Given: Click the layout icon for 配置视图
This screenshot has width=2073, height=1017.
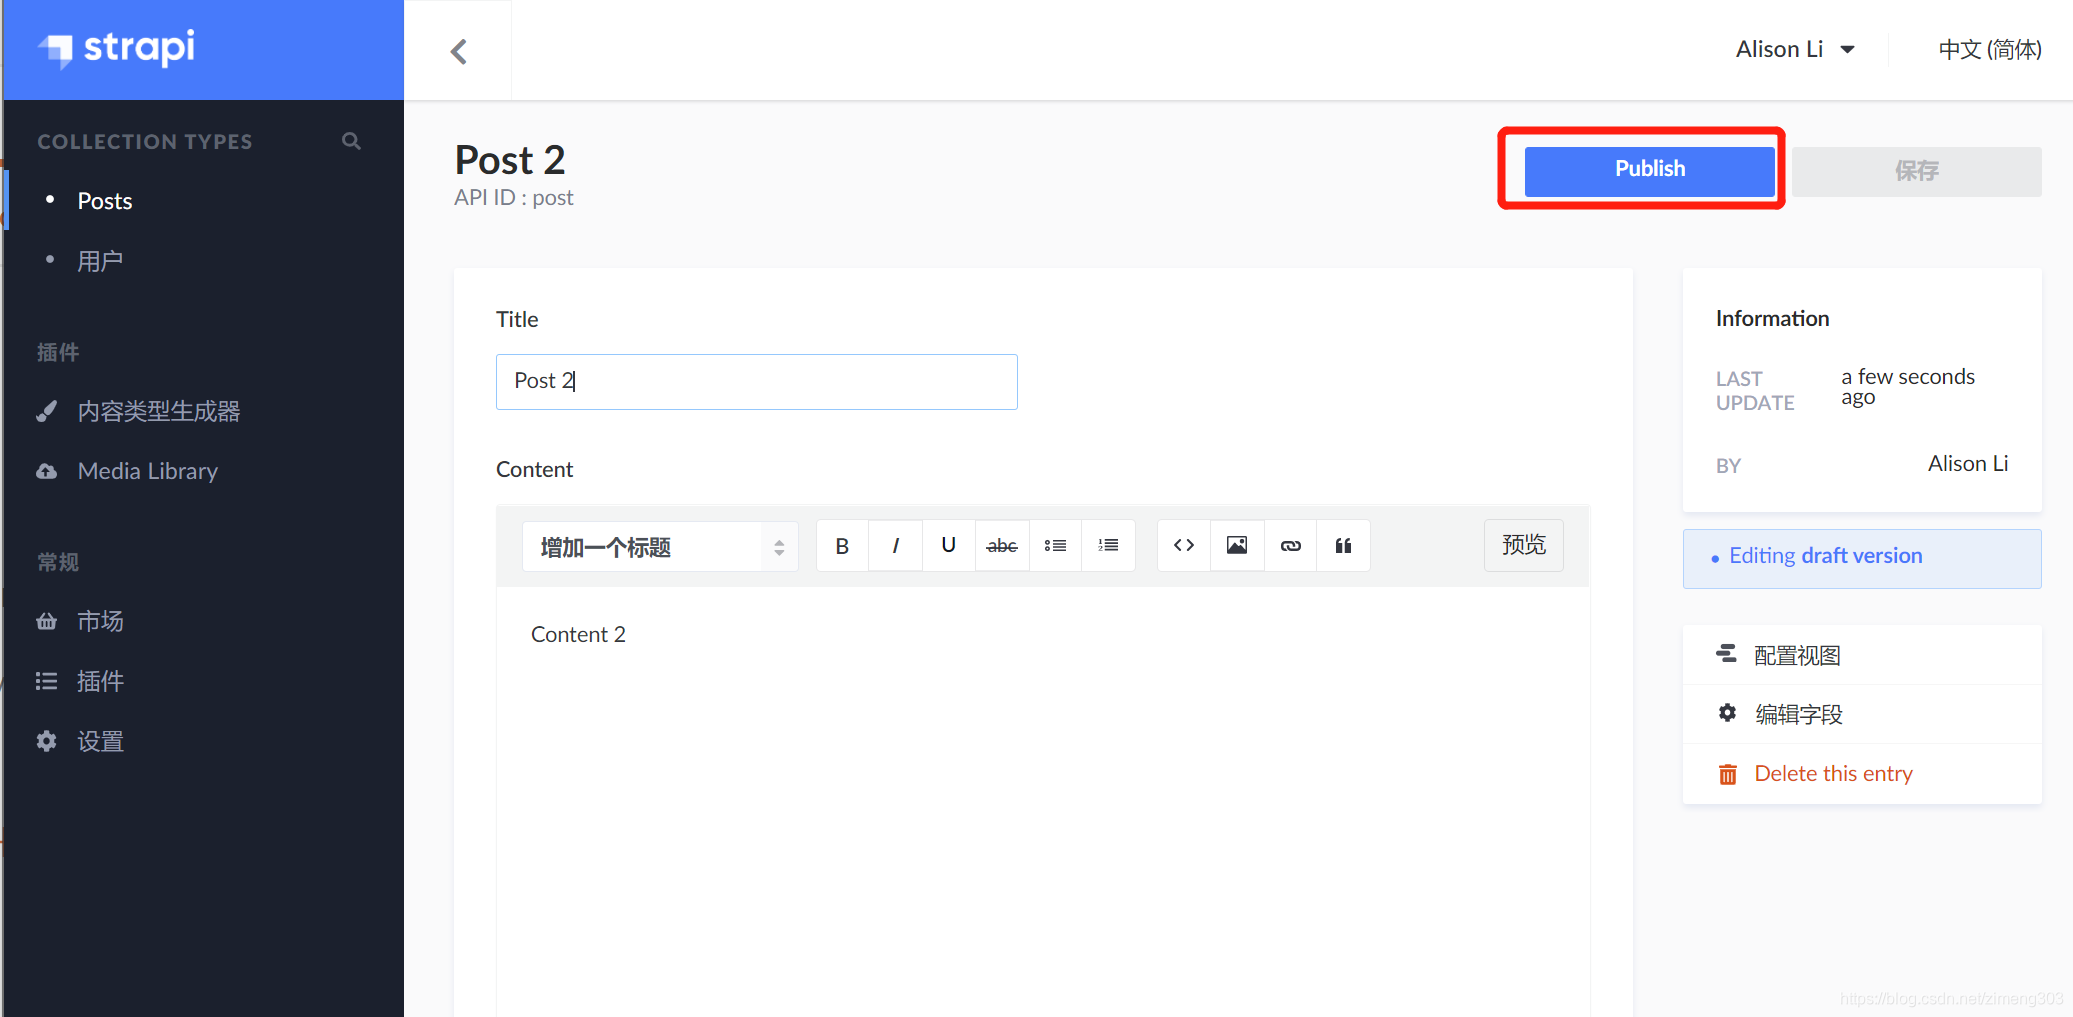Looking at the screenshot, I should (1727, 654).
